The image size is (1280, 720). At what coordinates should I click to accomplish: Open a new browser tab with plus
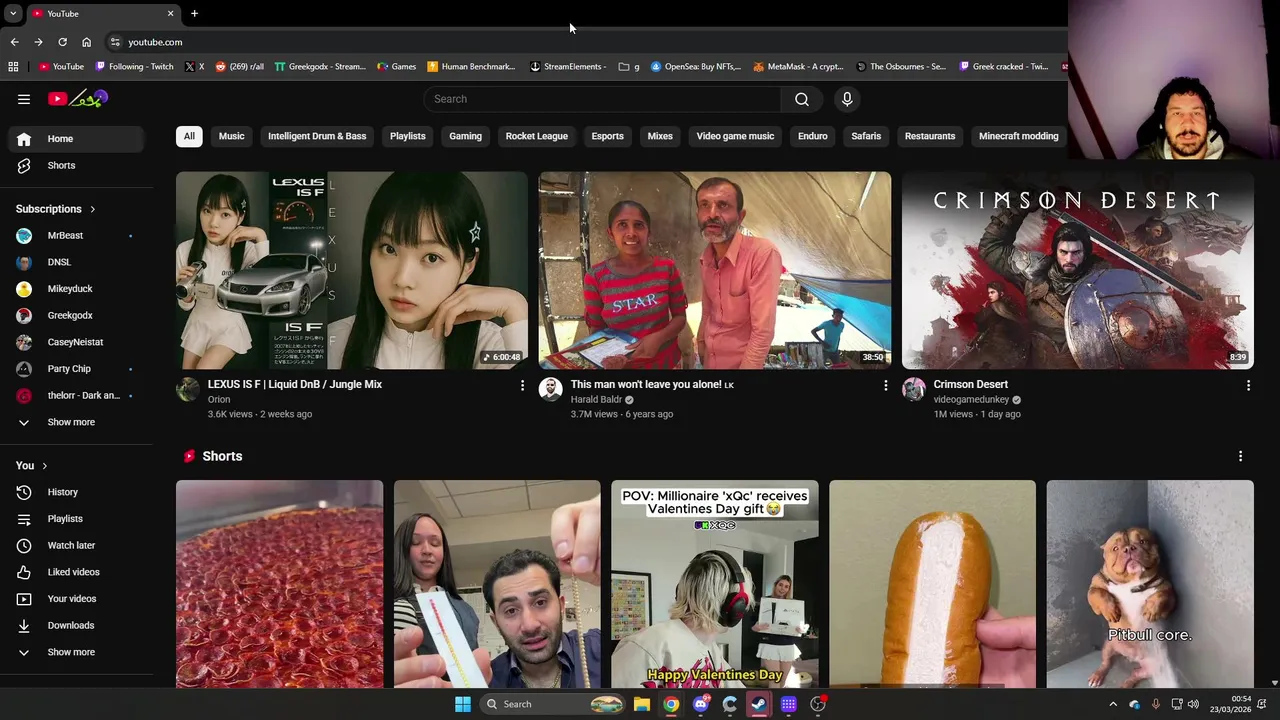[194, 14]
